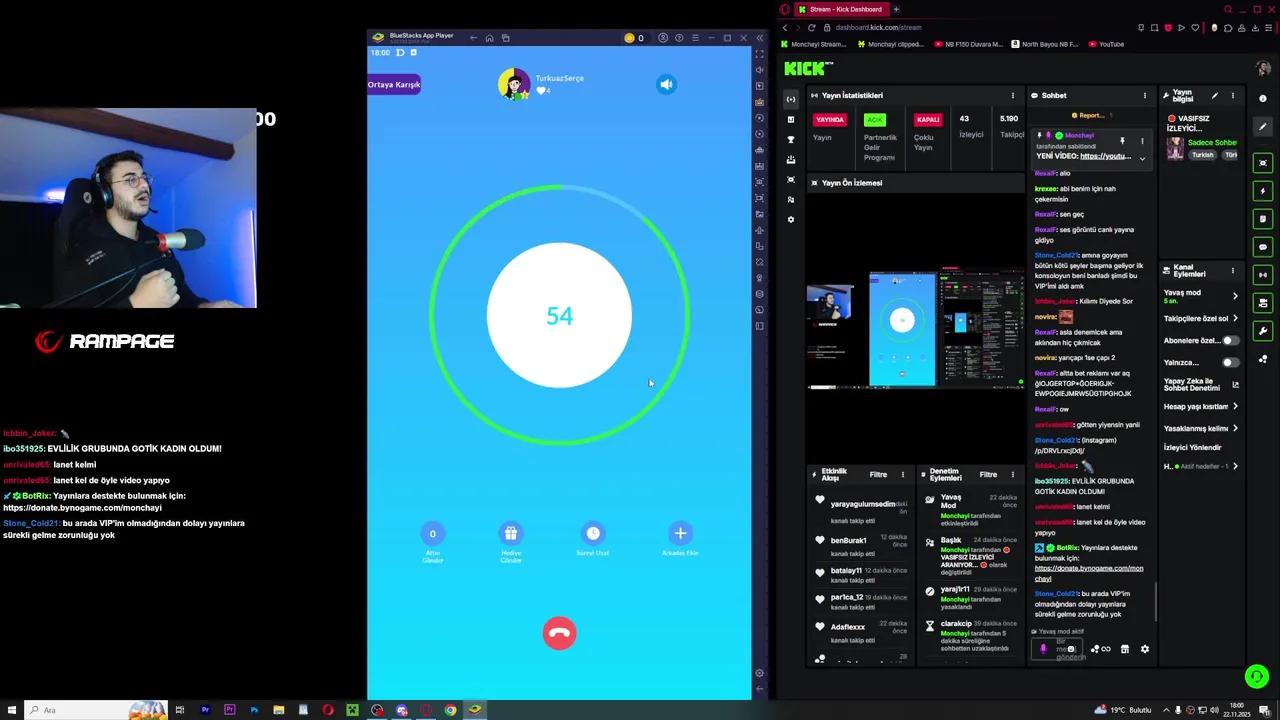
Task: Open Yayın bilgisi panel options menu
Action: coord(1233,95)
